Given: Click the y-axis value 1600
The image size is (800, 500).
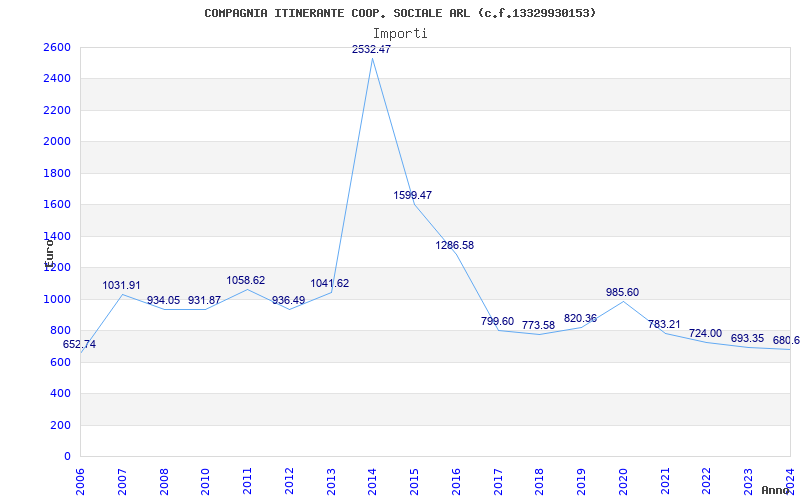Looking at the screenshot, I should (x=57, y=205).
